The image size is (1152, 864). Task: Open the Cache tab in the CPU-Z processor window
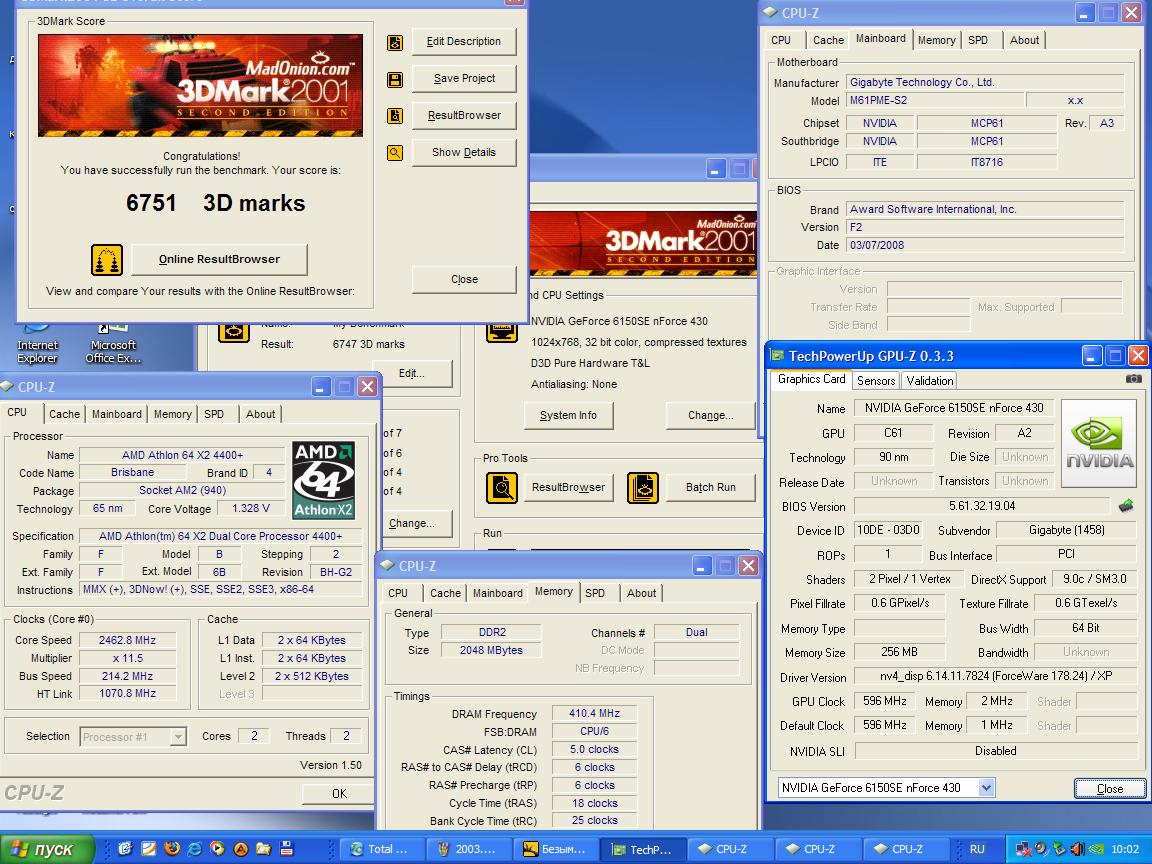(64, 414)
